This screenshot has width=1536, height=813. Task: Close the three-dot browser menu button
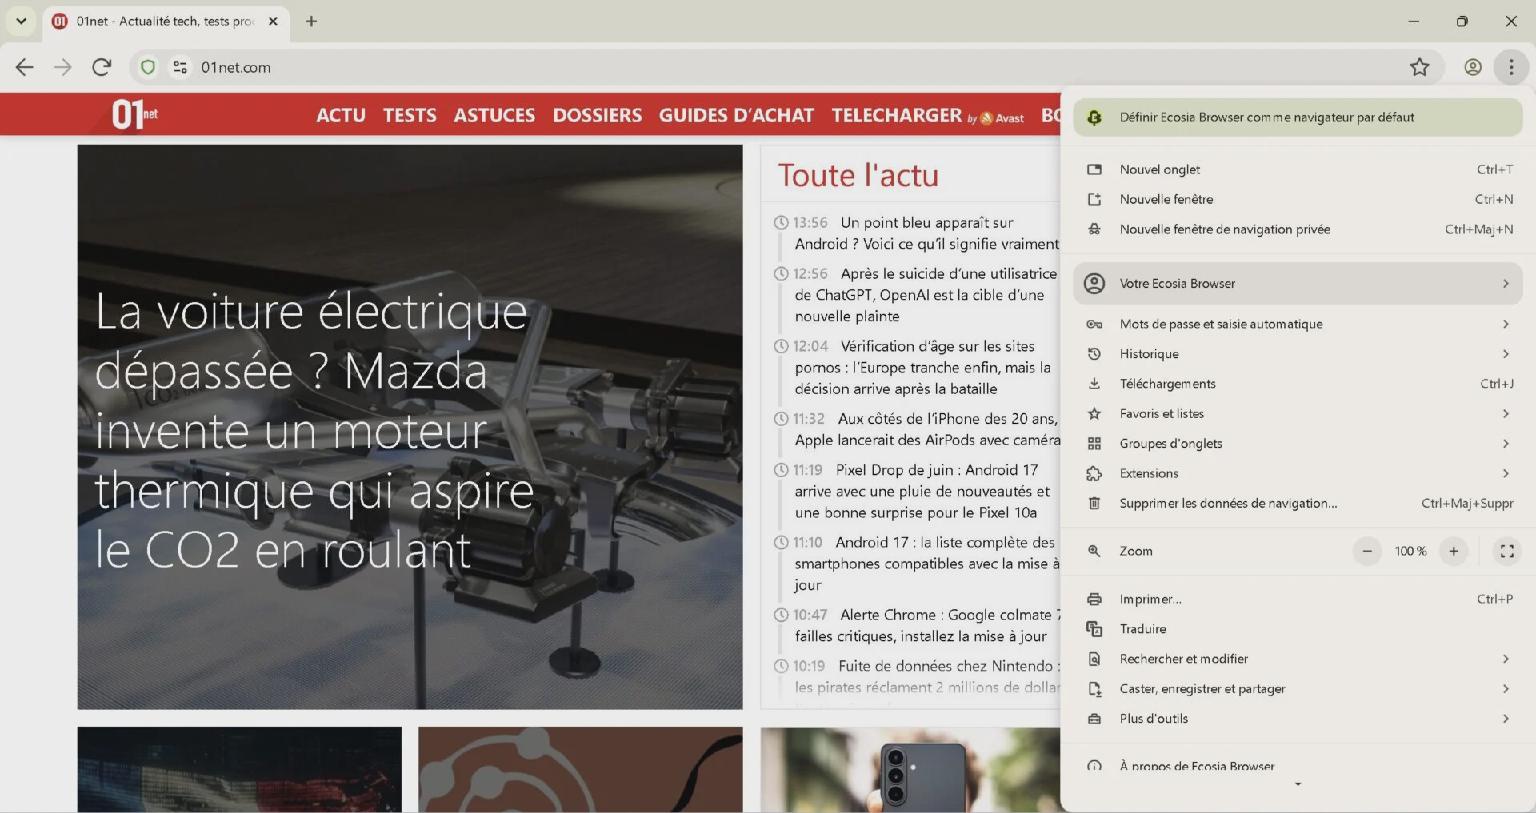click(x=1511, y=67)
